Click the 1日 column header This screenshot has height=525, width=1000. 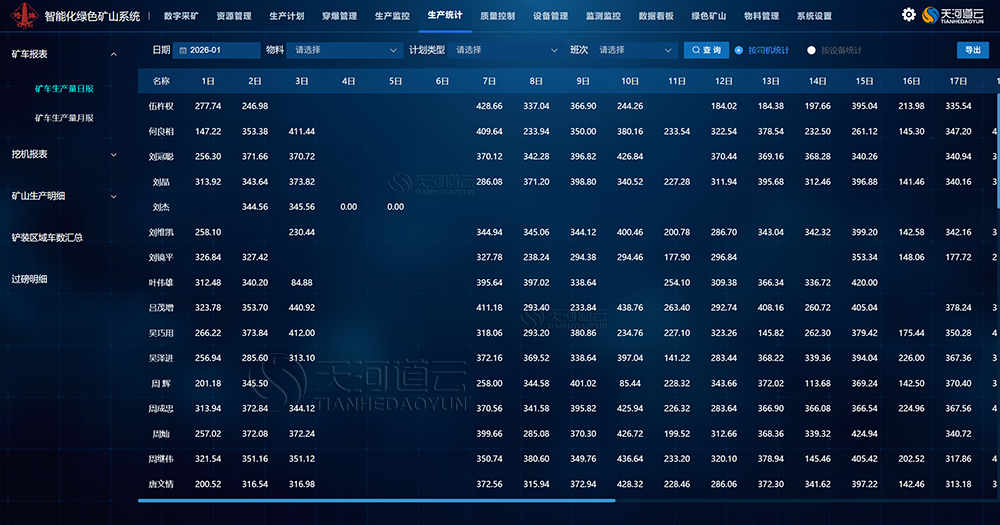click(208, 81)
